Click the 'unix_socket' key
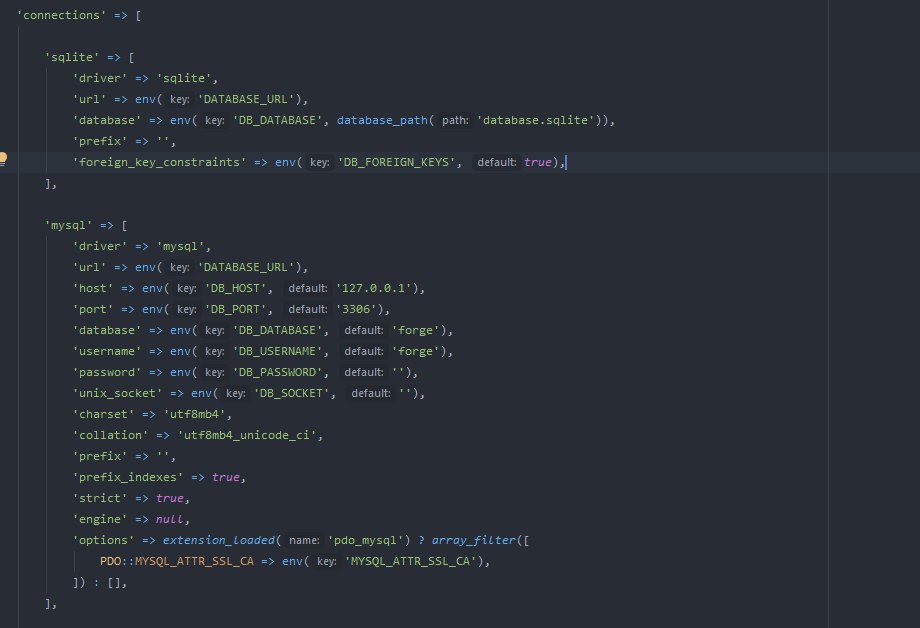The image size is (920, 628). 117,393
